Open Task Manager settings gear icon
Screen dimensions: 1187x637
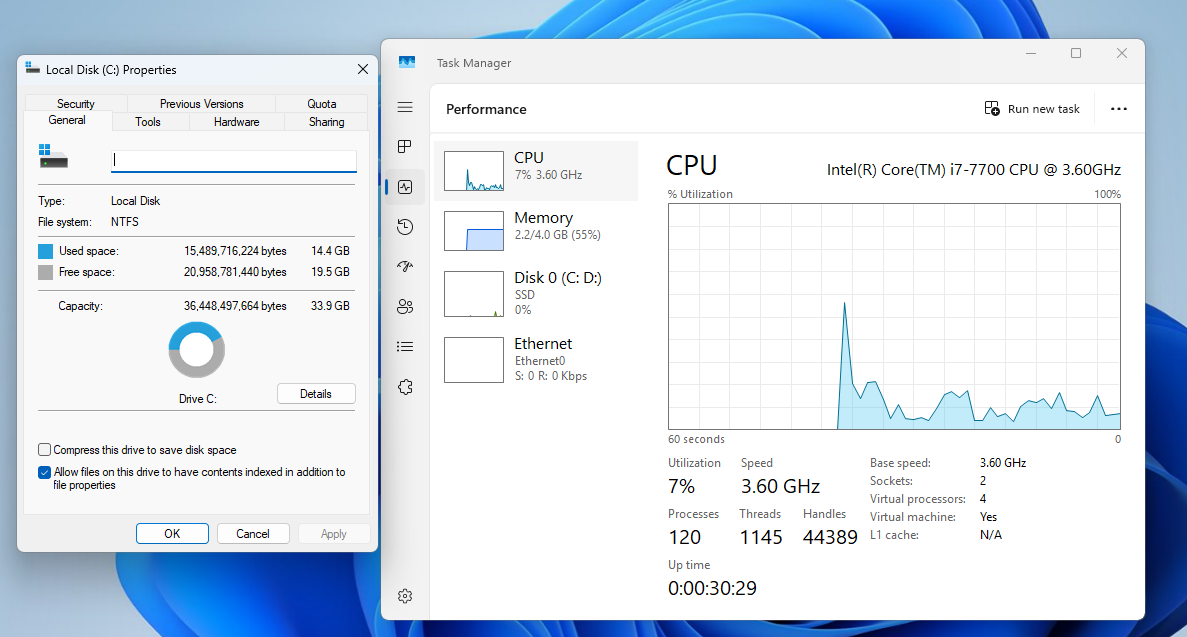[x=405, y=596]
